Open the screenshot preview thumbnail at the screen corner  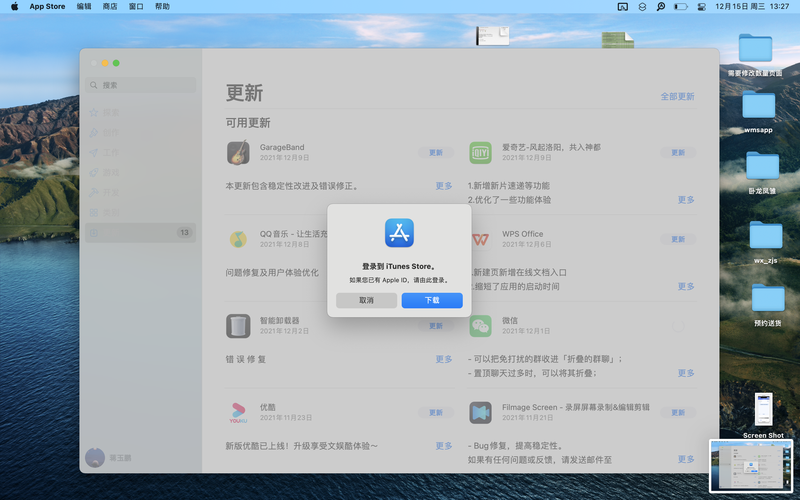tap(751, 466)
